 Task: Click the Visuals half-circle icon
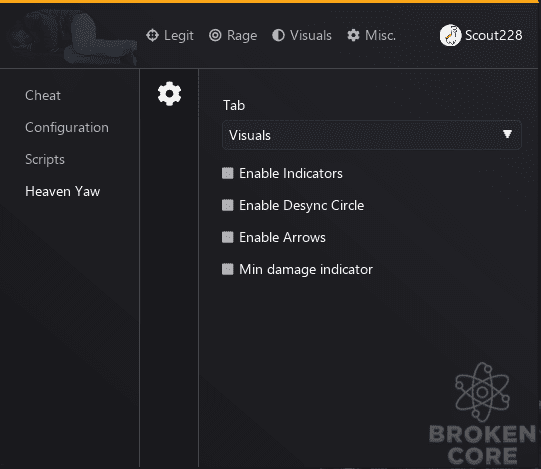coord(278,35)
